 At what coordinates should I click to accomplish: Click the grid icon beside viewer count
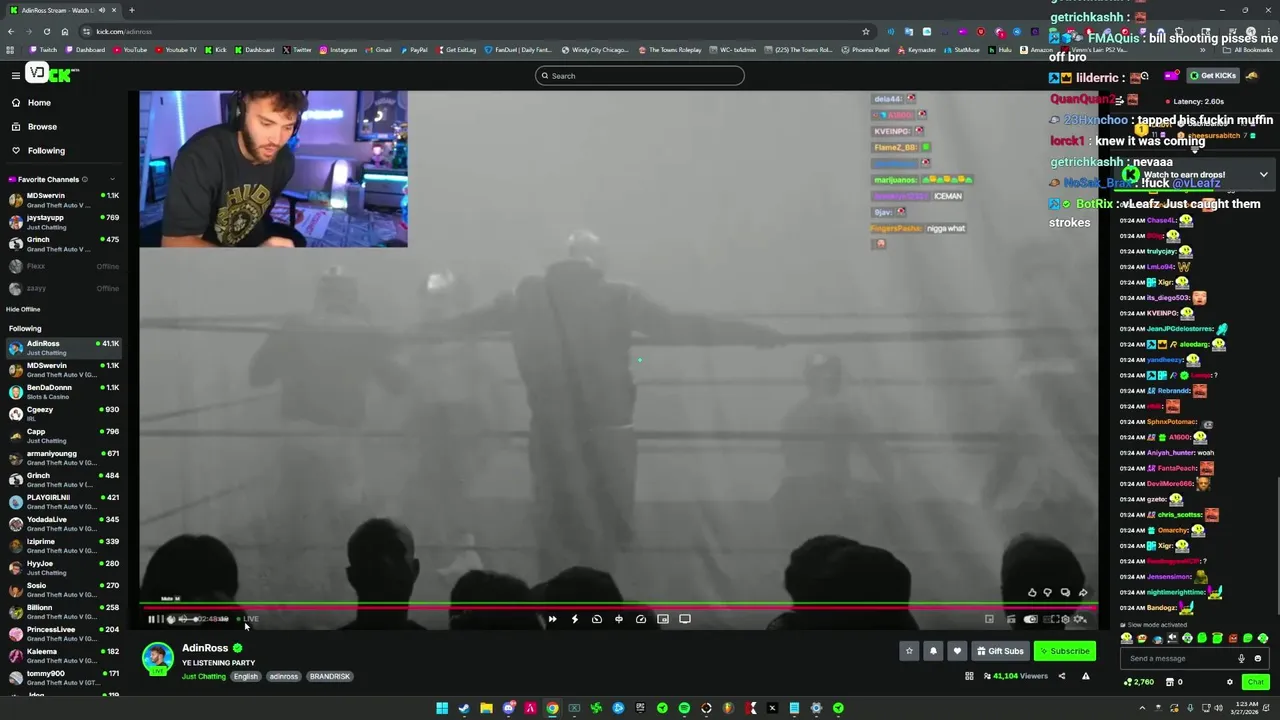click(x=969, y=676)
